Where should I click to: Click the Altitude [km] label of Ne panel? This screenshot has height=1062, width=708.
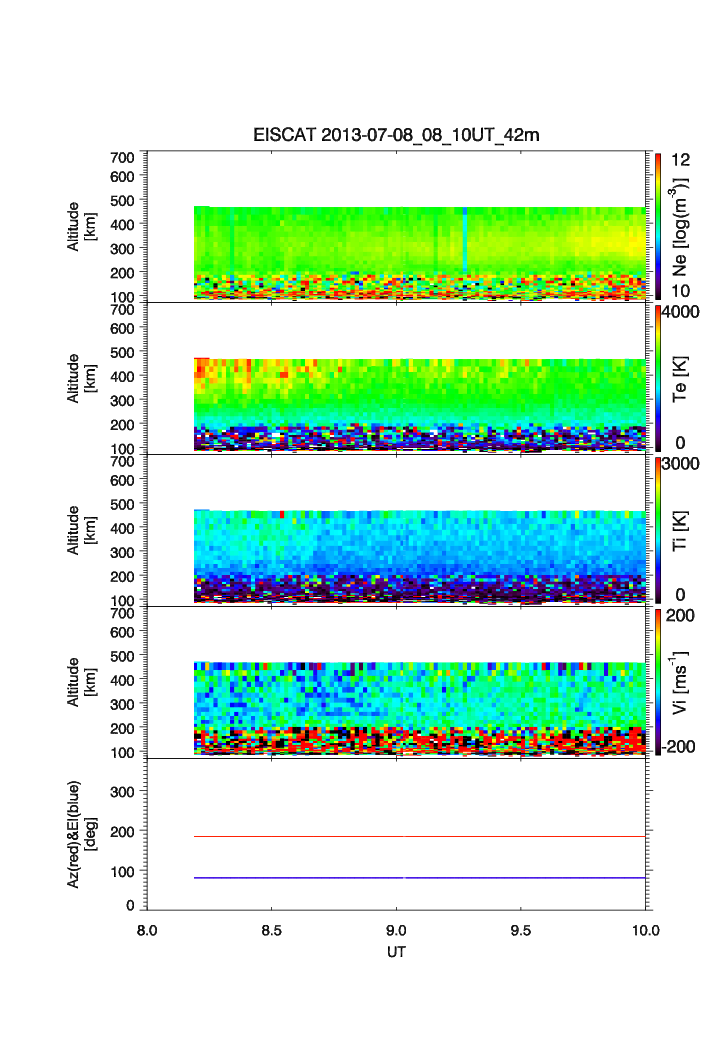click(81, 226)
